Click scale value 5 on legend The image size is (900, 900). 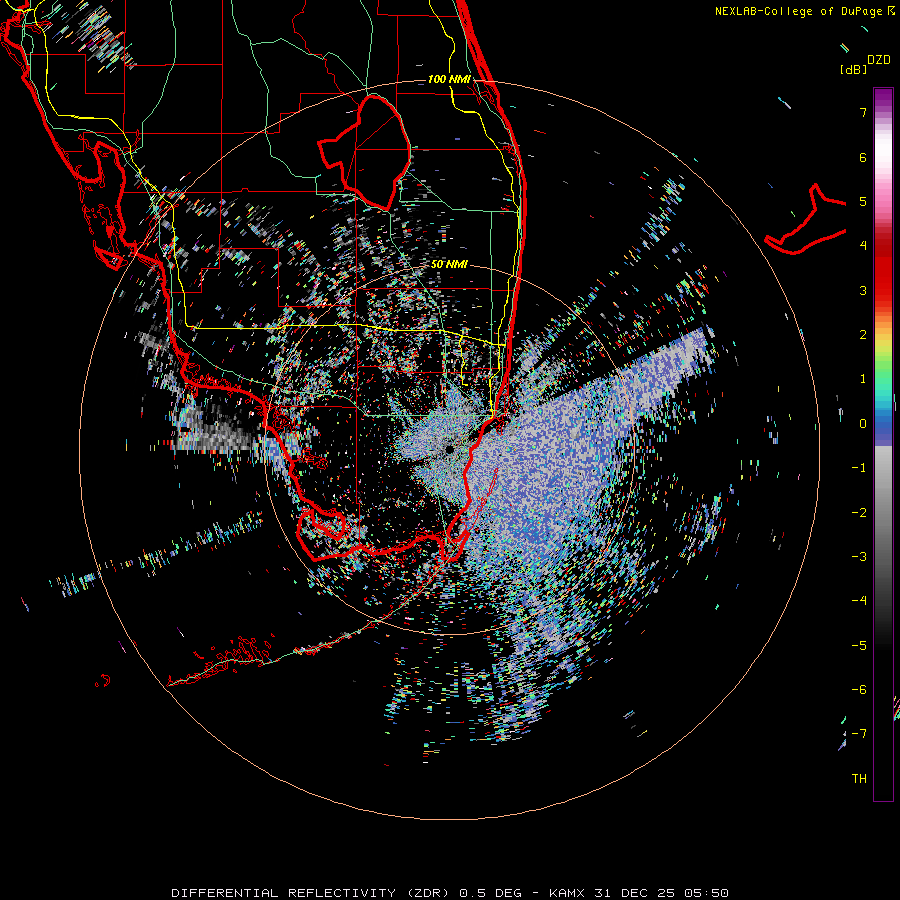[863, 201]
